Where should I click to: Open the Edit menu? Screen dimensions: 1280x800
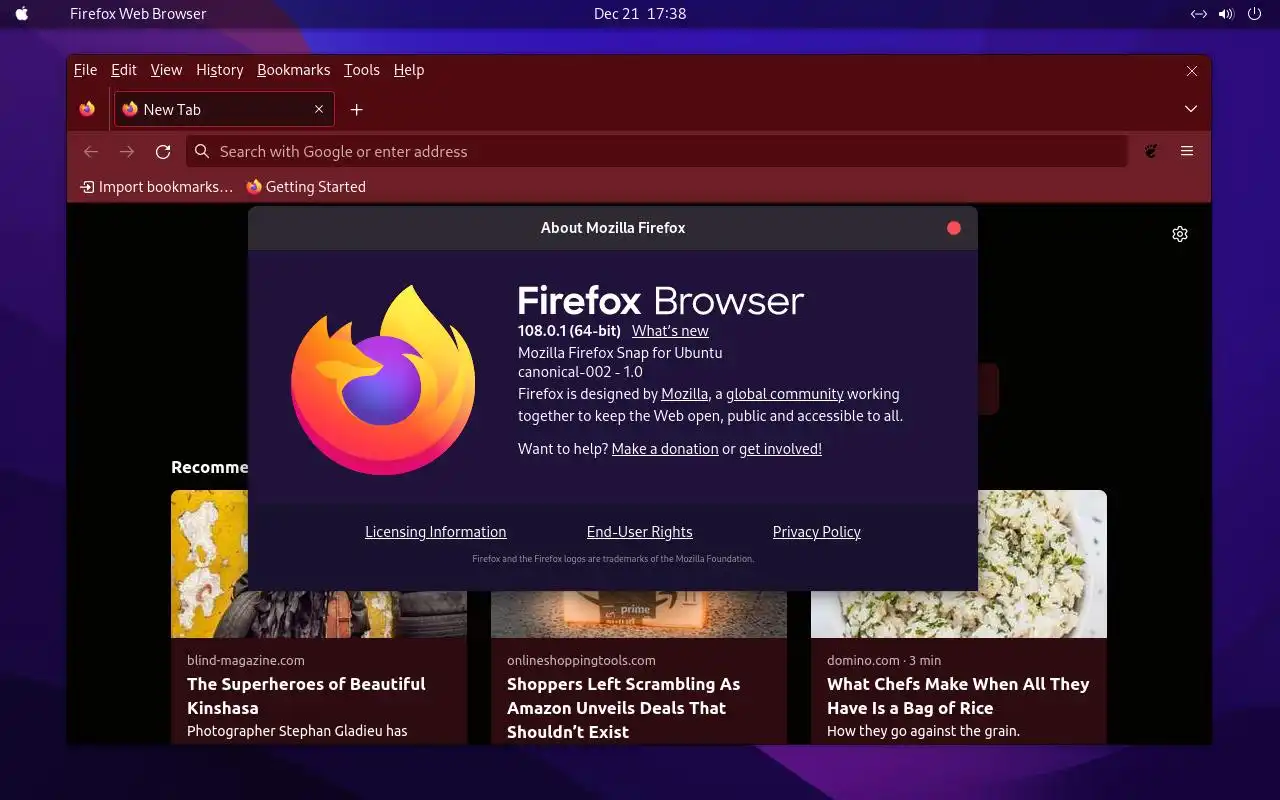[124, 70]
